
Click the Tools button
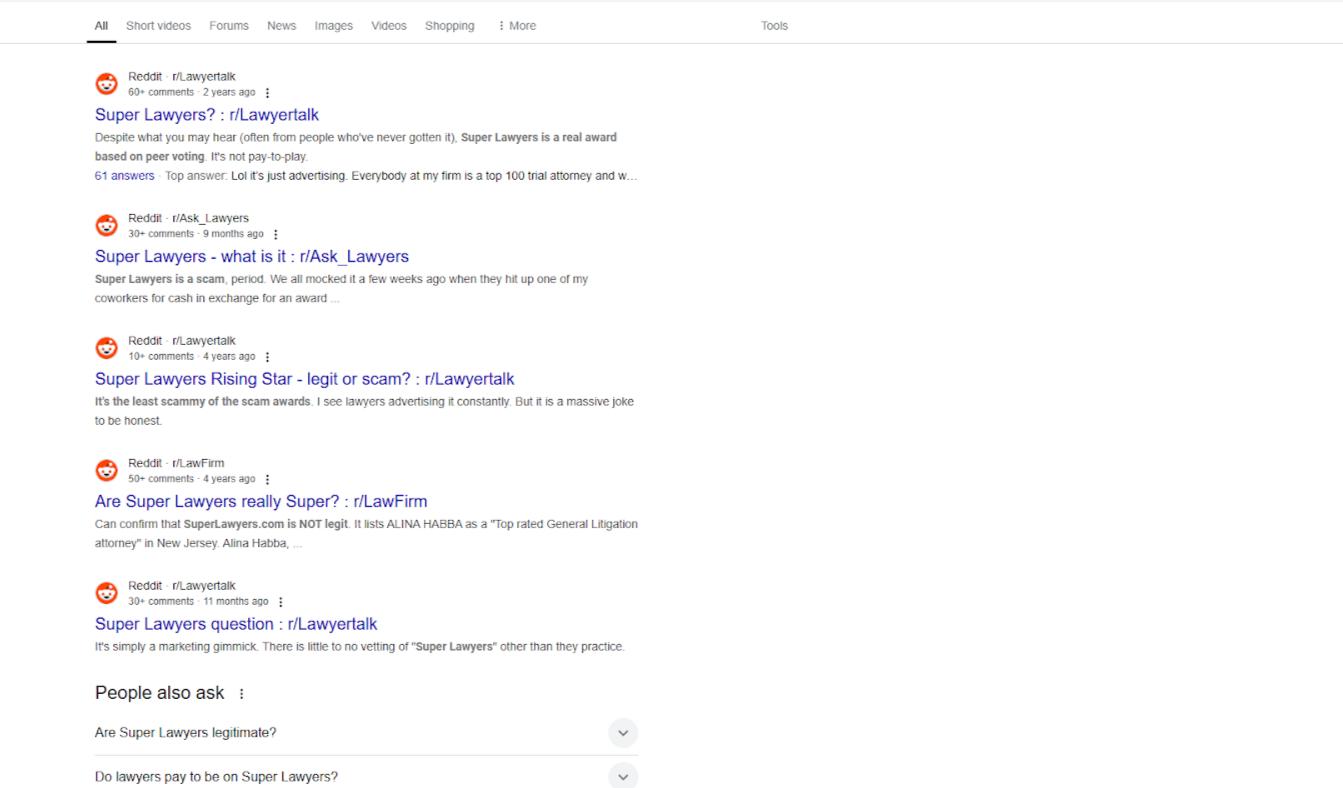click(x=774, y=26)
